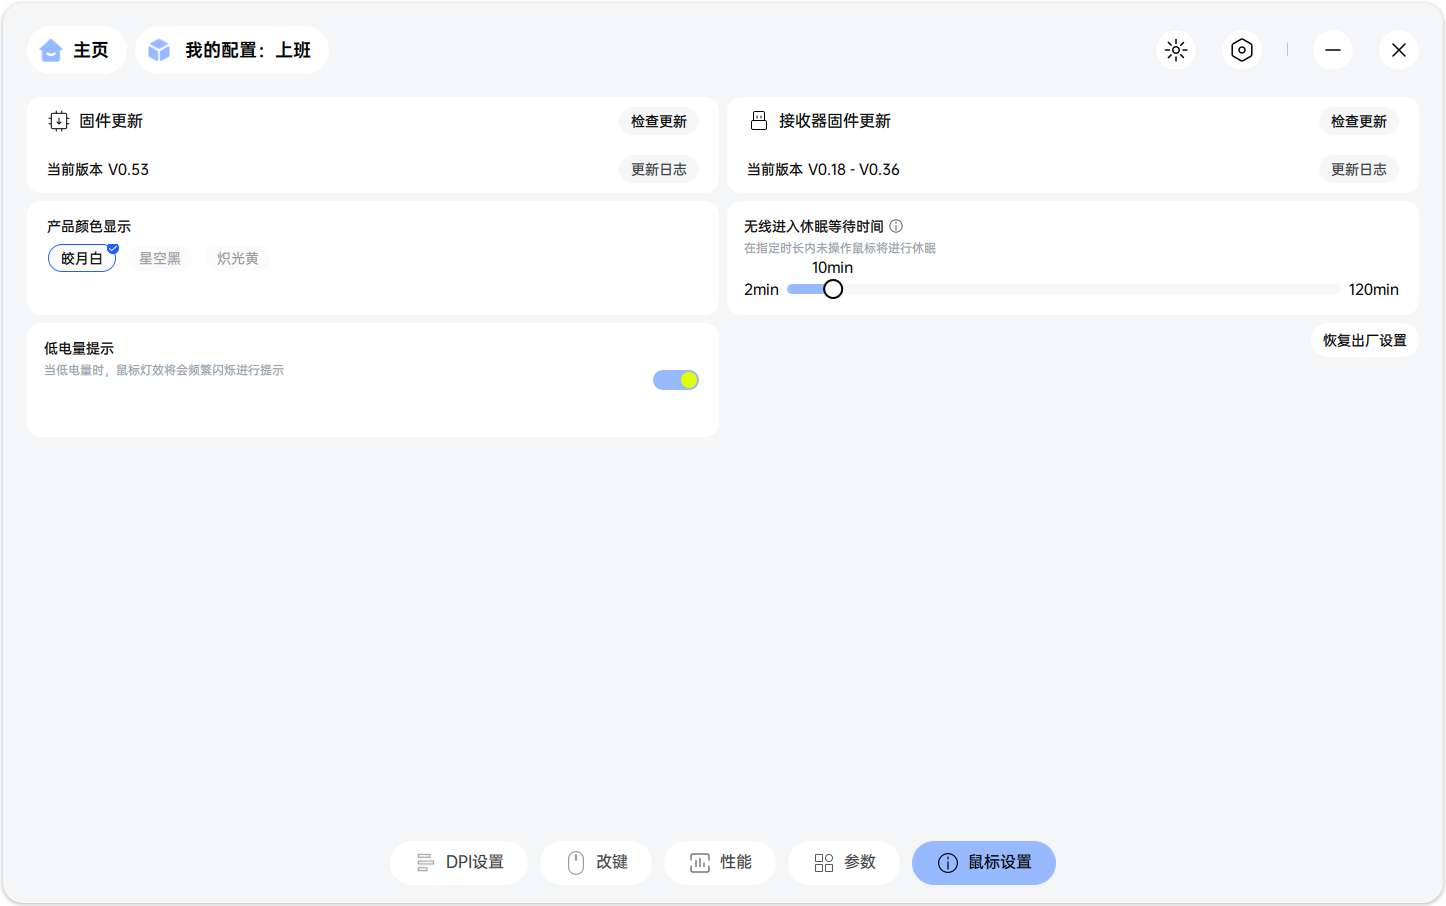This screenshot has width=1446, height=906.
Task: Open the receiver's 更新日志 changelog
Action: tap(1358, 169)
